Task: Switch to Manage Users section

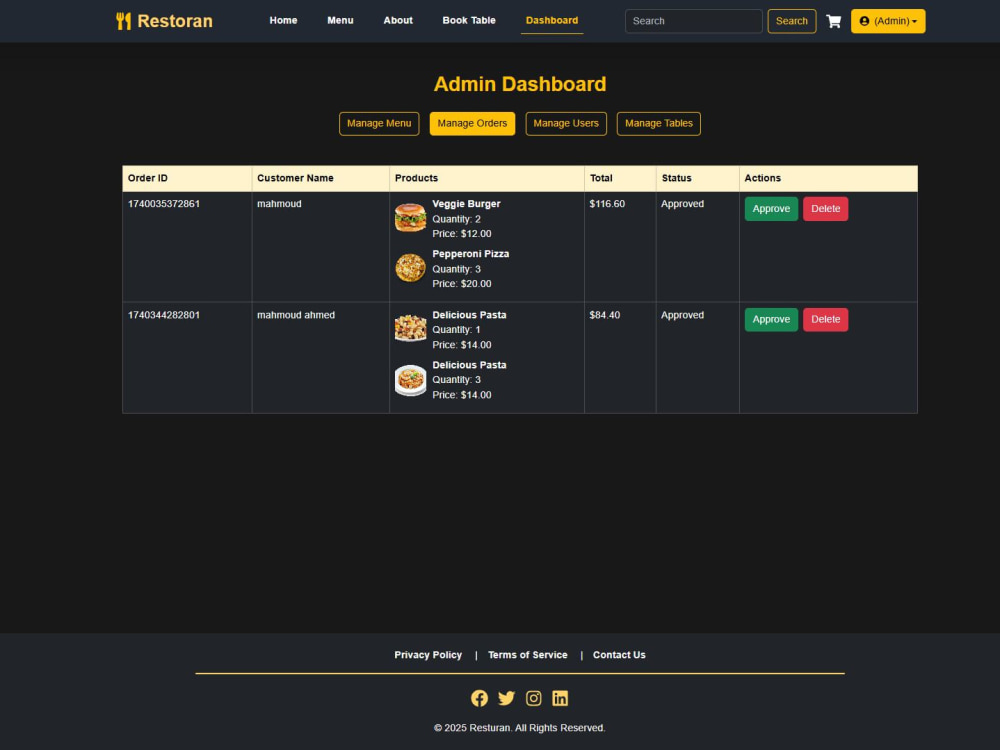Action: [566, 124]
